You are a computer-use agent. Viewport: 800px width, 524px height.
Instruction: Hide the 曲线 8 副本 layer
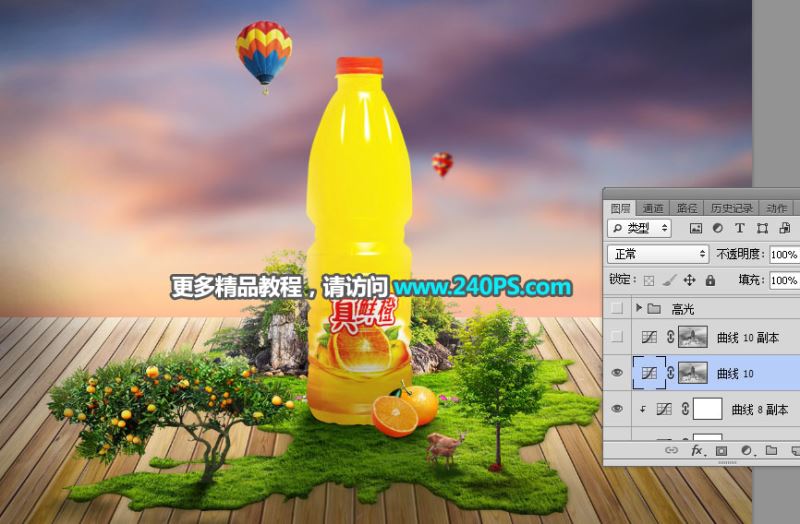click(617, 409)
